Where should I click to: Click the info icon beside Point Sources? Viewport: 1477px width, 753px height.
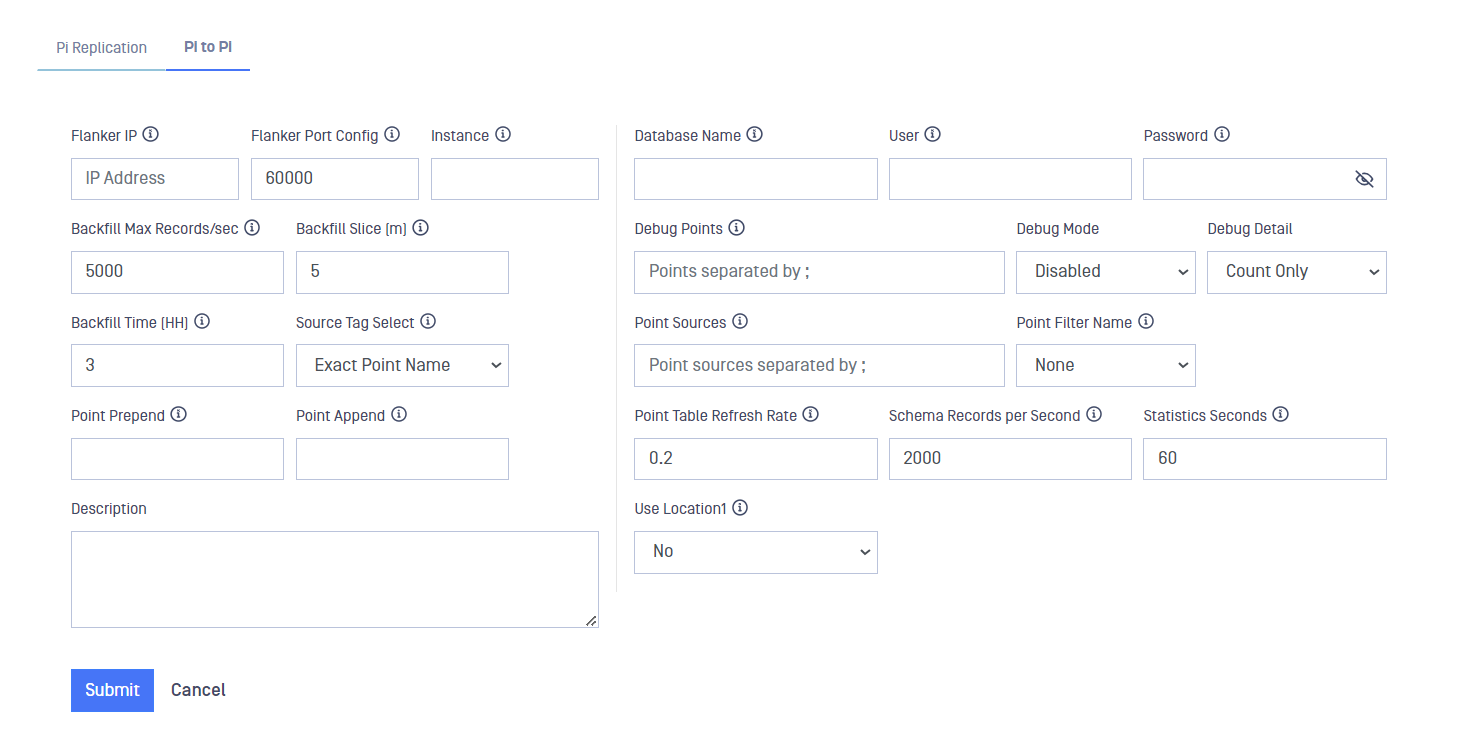[740, 321]
